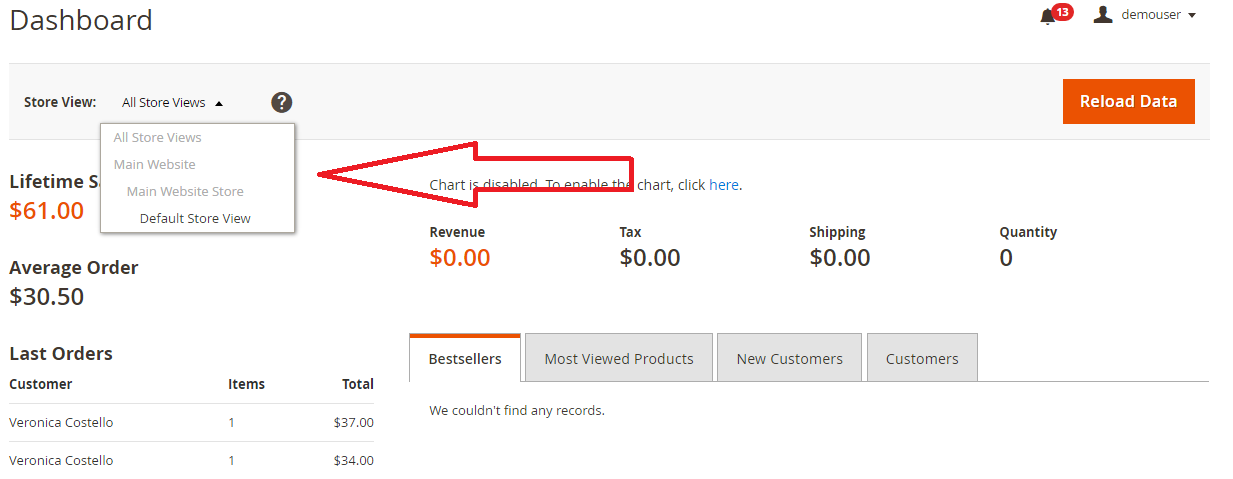
Task: Open the Store View help question icon
Action: [x=282, y=102]
